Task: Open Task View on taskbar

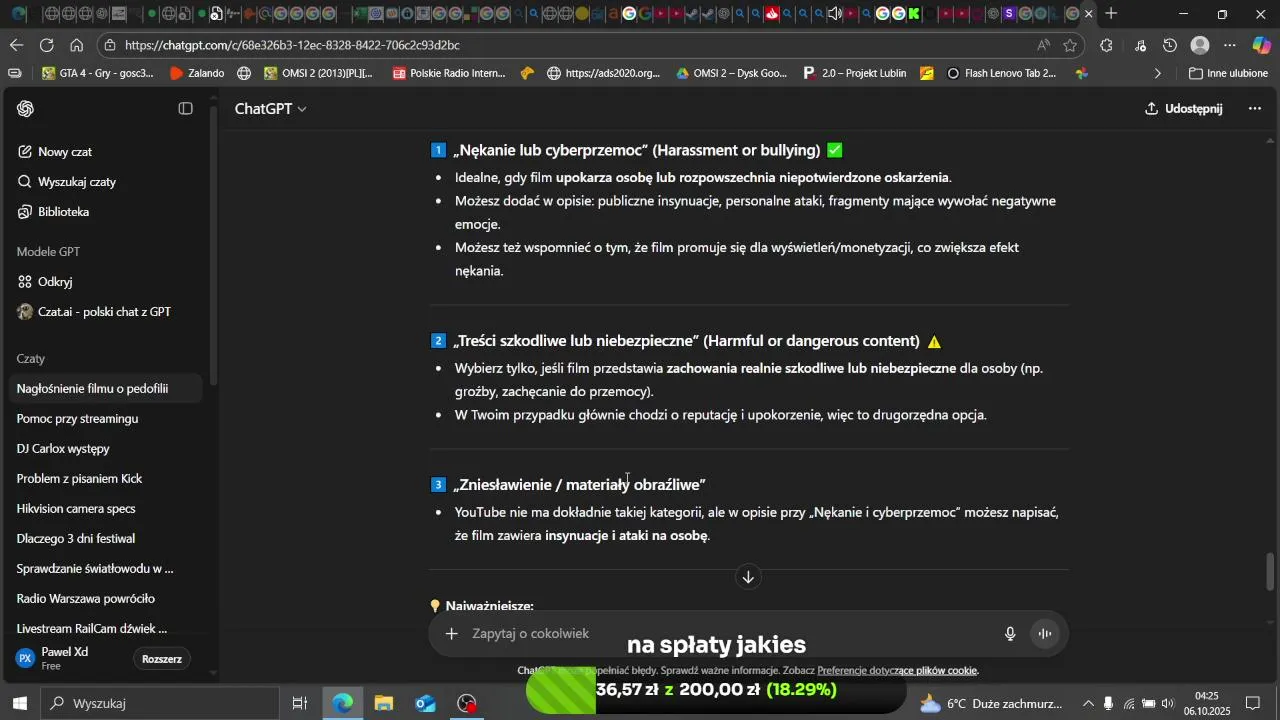Action: click(299, 704)
